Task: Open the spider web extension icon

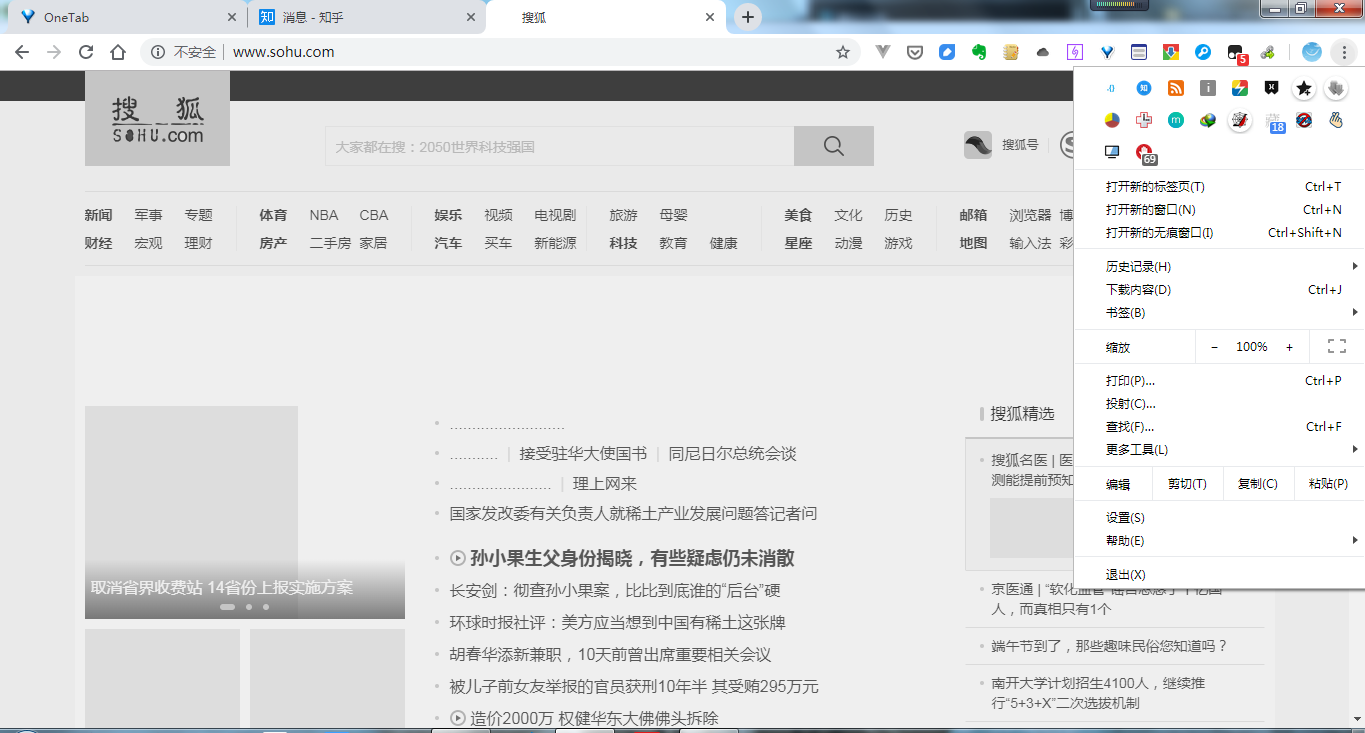Action: [1240, 120]
